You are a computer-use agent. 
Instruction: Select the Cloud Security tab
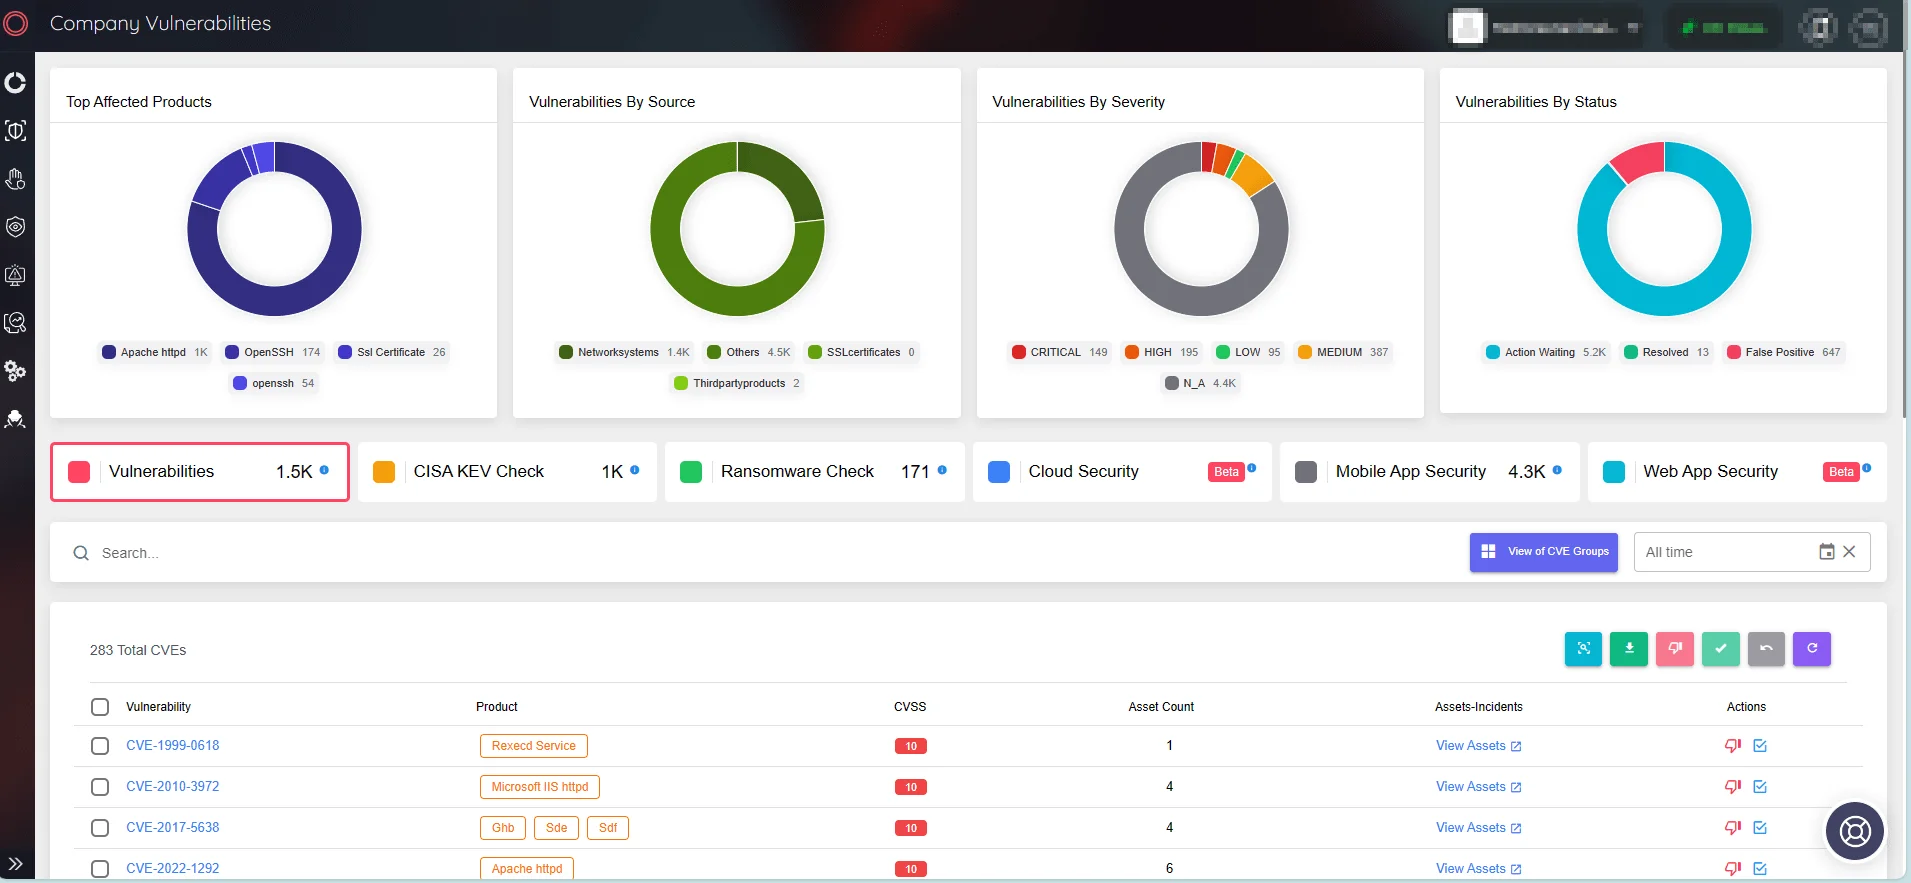point(1122,472)
